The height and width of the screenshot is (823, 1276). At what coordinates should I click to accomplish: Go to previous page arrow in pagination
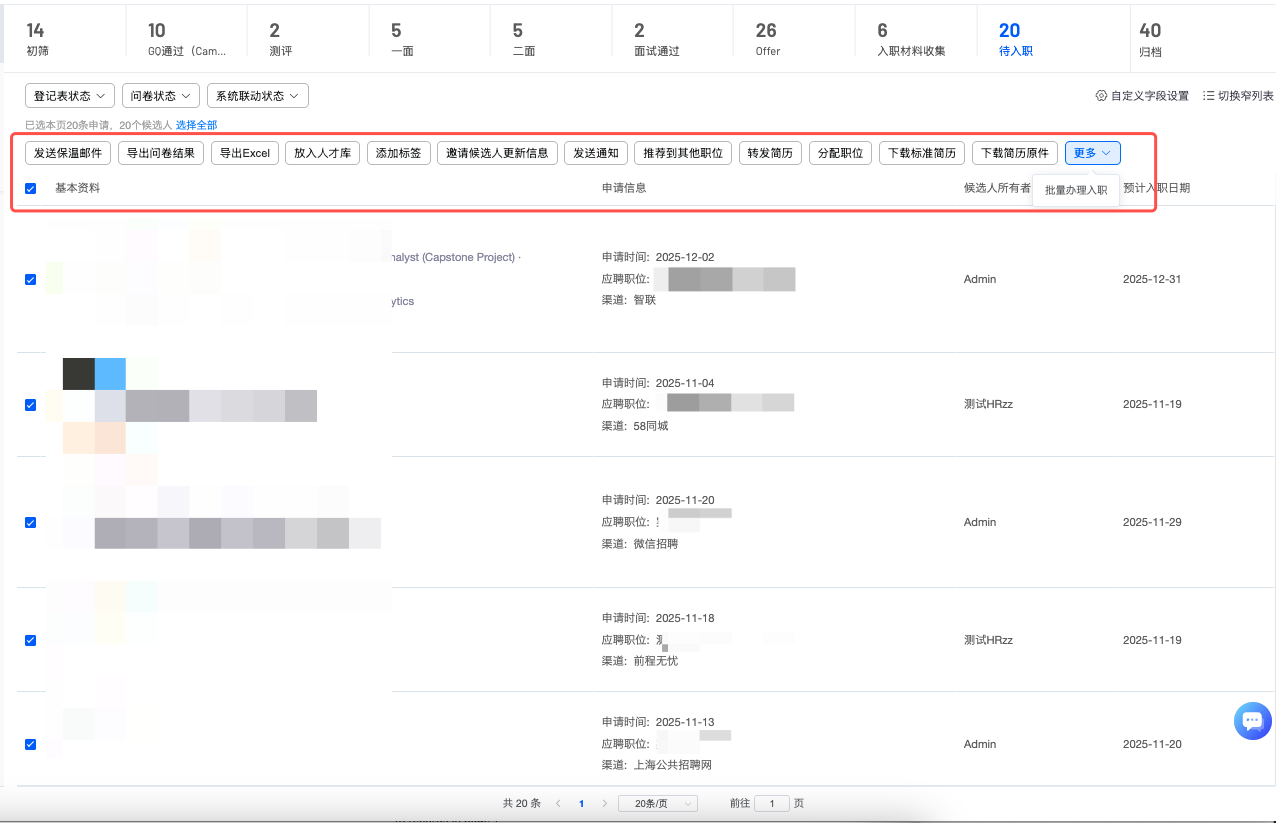pyautogui.click(x=558, y=803)
